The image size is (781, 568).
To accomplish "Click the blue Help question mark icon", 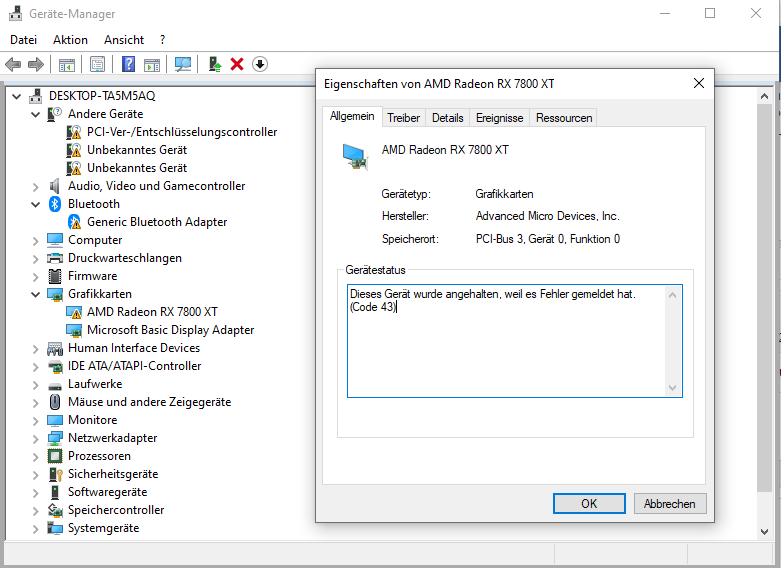I will [129, 64].
